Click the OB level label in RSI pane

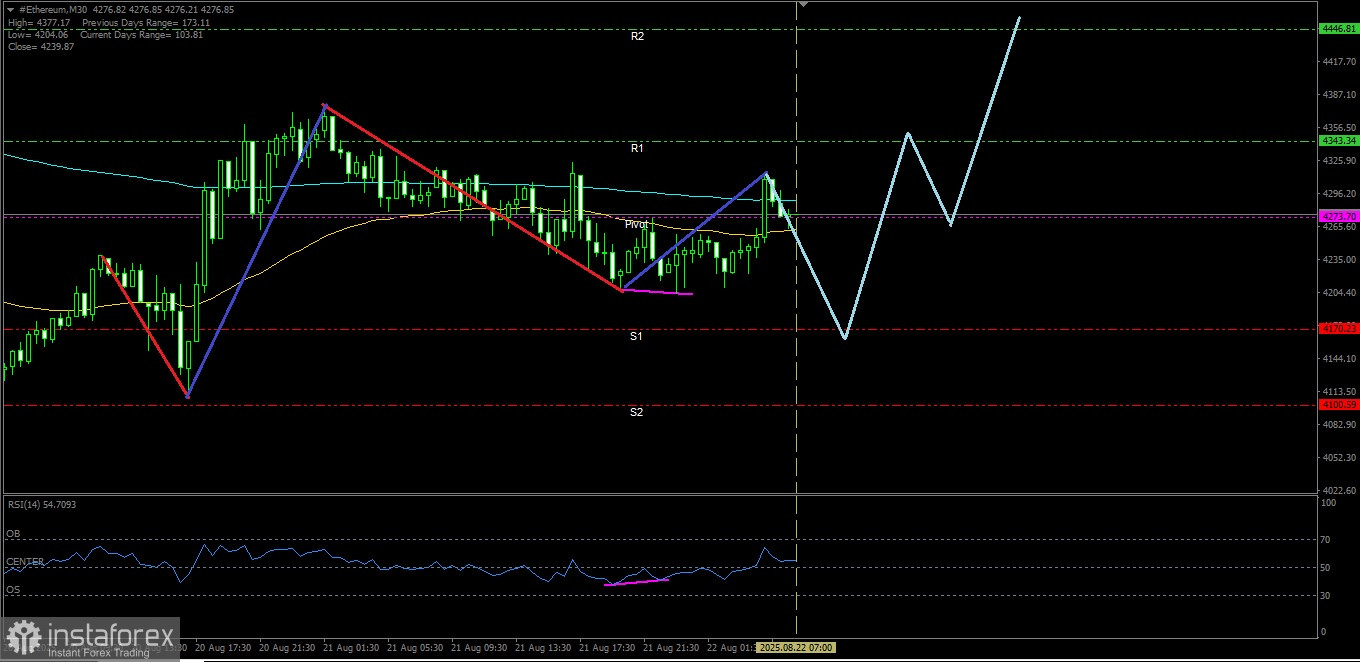point(13,534)
